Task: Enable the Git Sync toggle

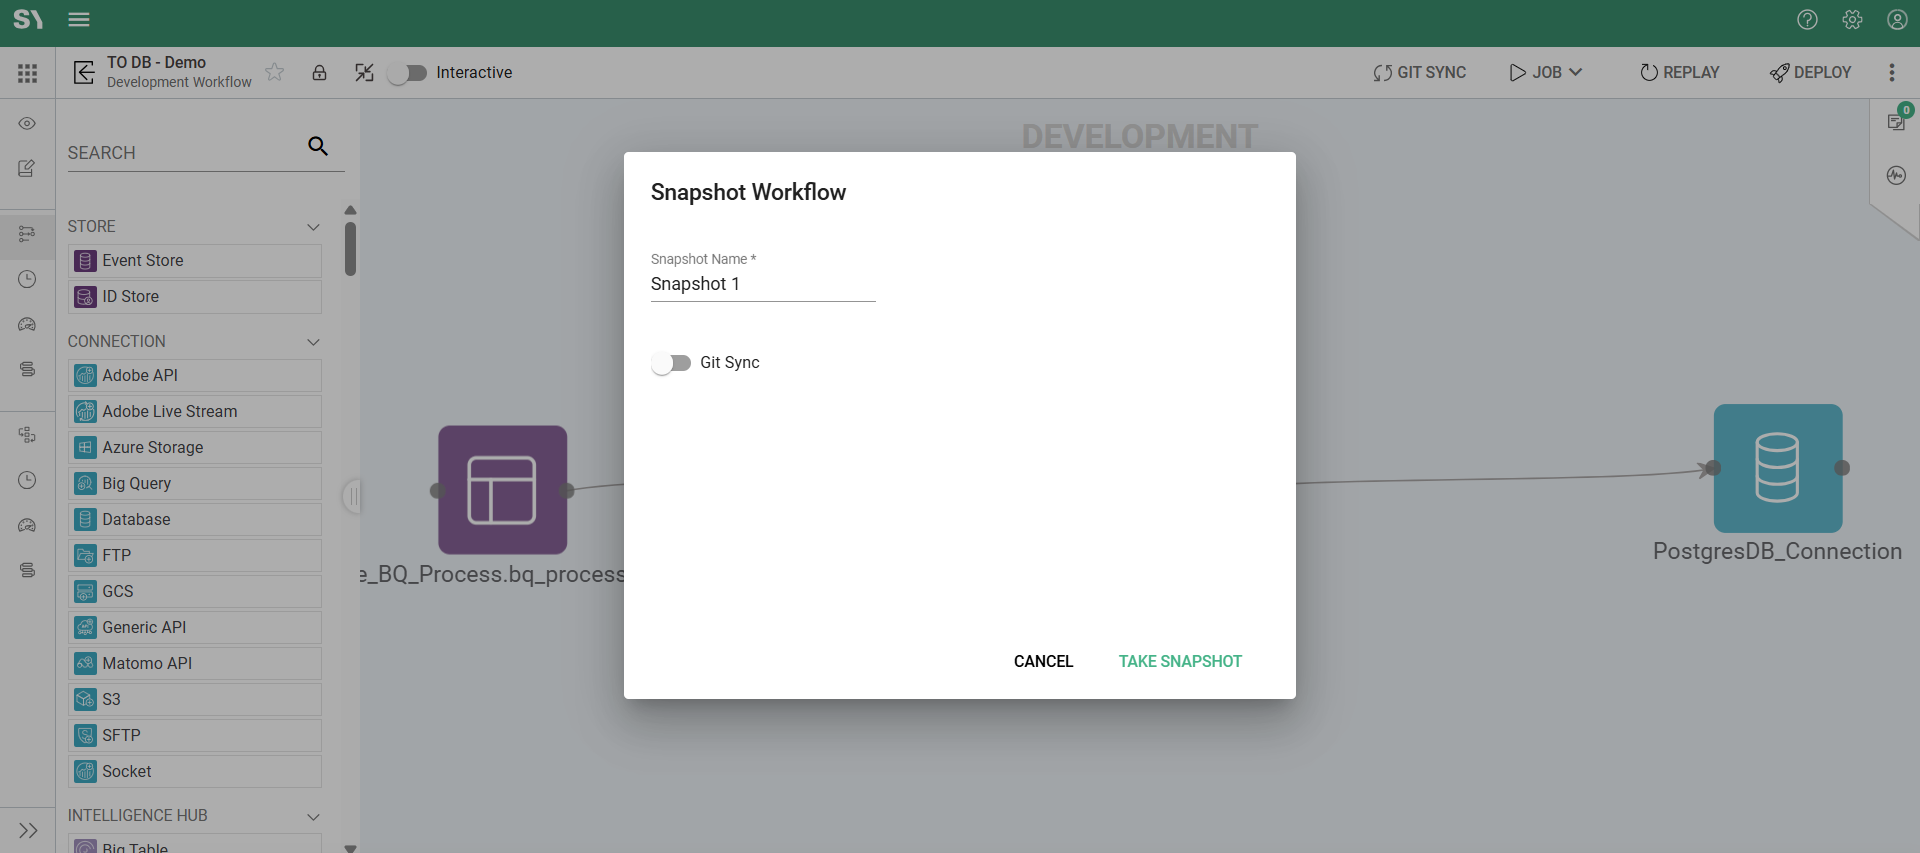Action: [671, 363]
